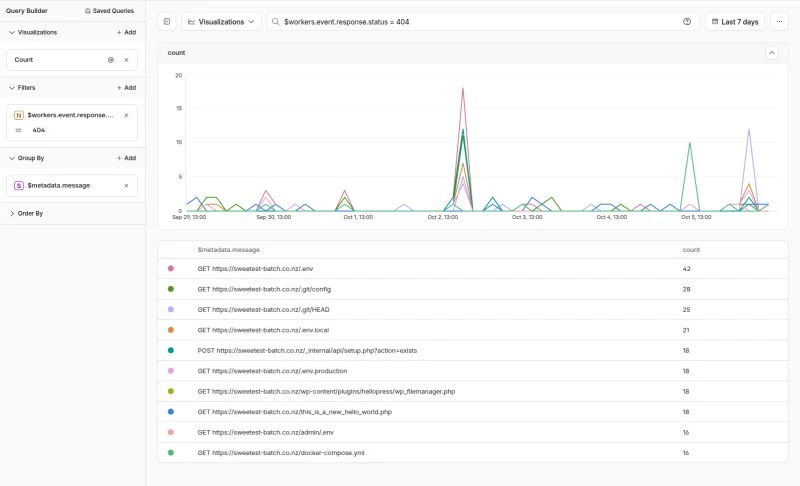Select the GET /.git/config message

point(264,289)
